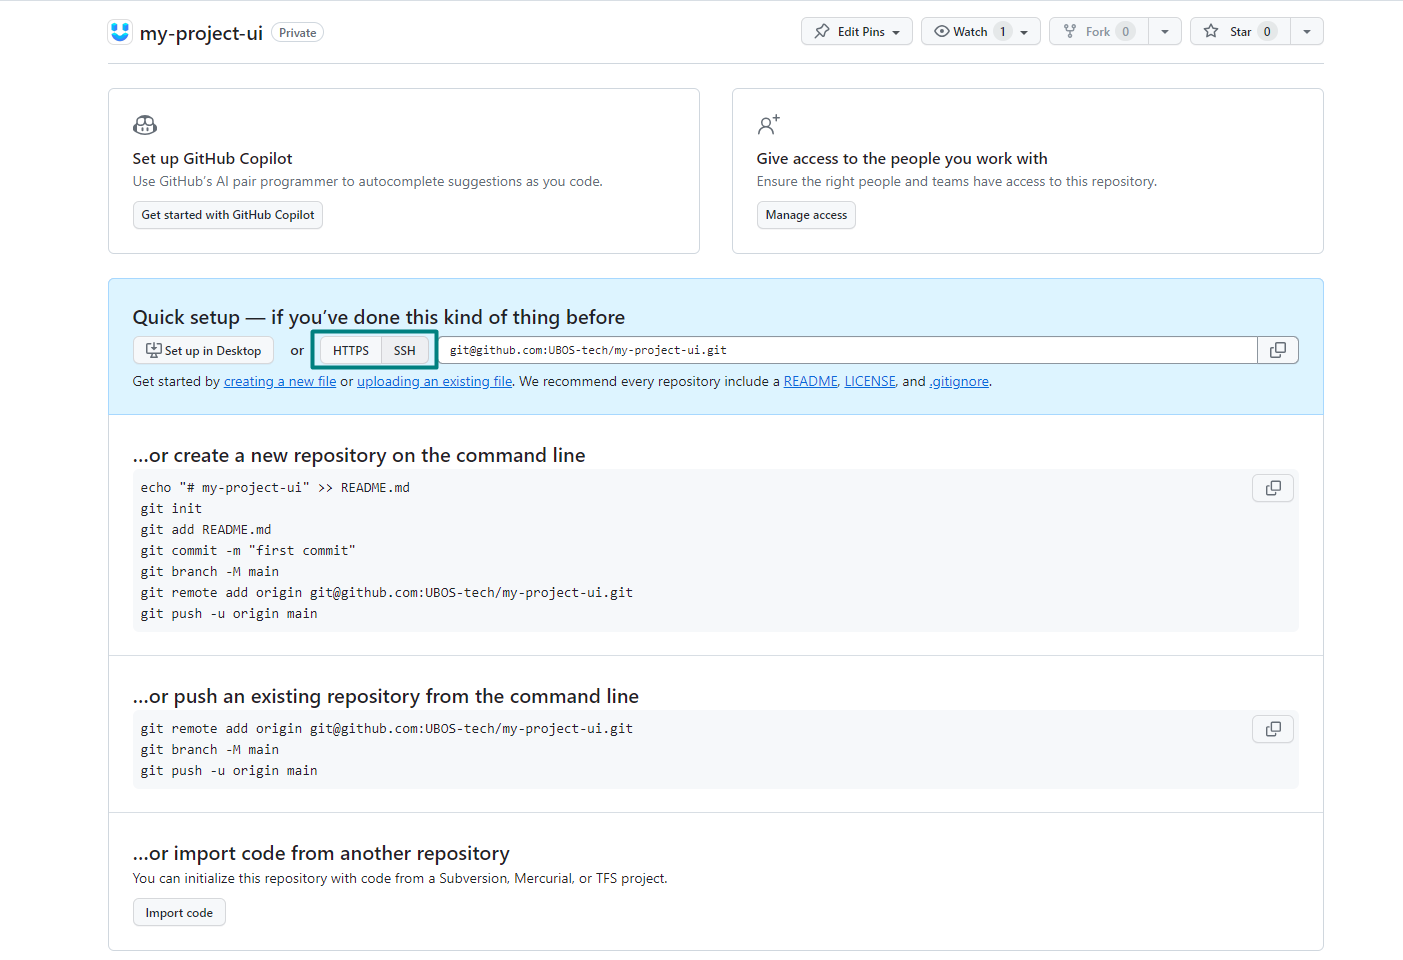This screenshot has width=1403, height=960.
Task: Expand the star lists dropdown arrow
Action: [1307, 31]
